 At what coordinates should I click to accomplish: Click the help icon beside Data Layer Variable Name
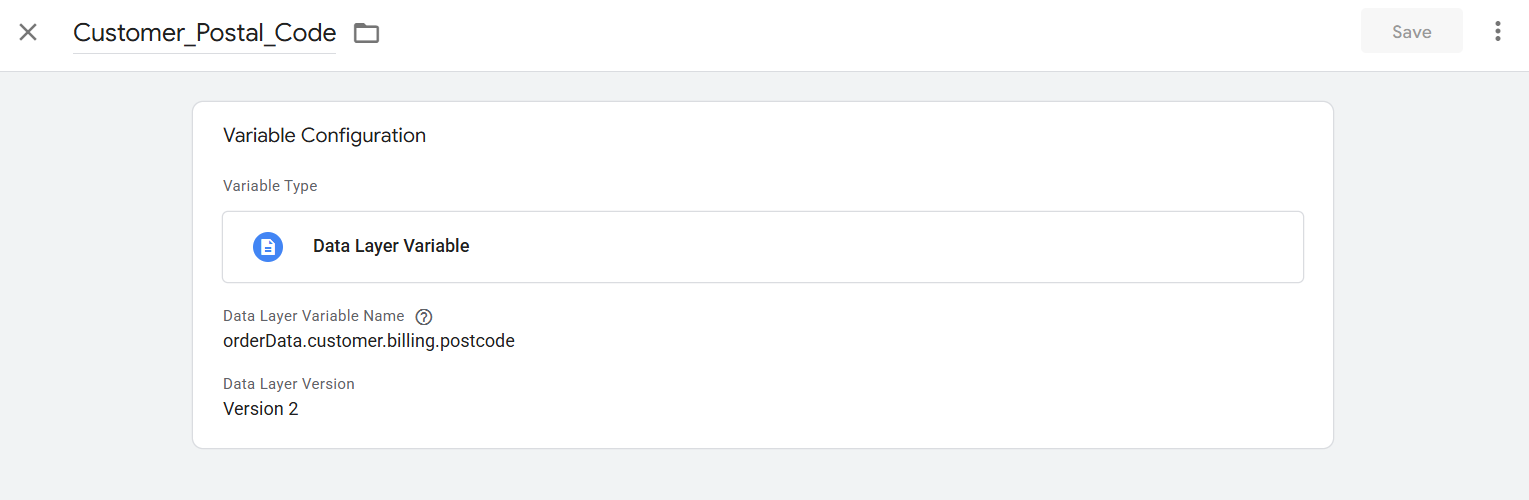click(x=424, y=317)
